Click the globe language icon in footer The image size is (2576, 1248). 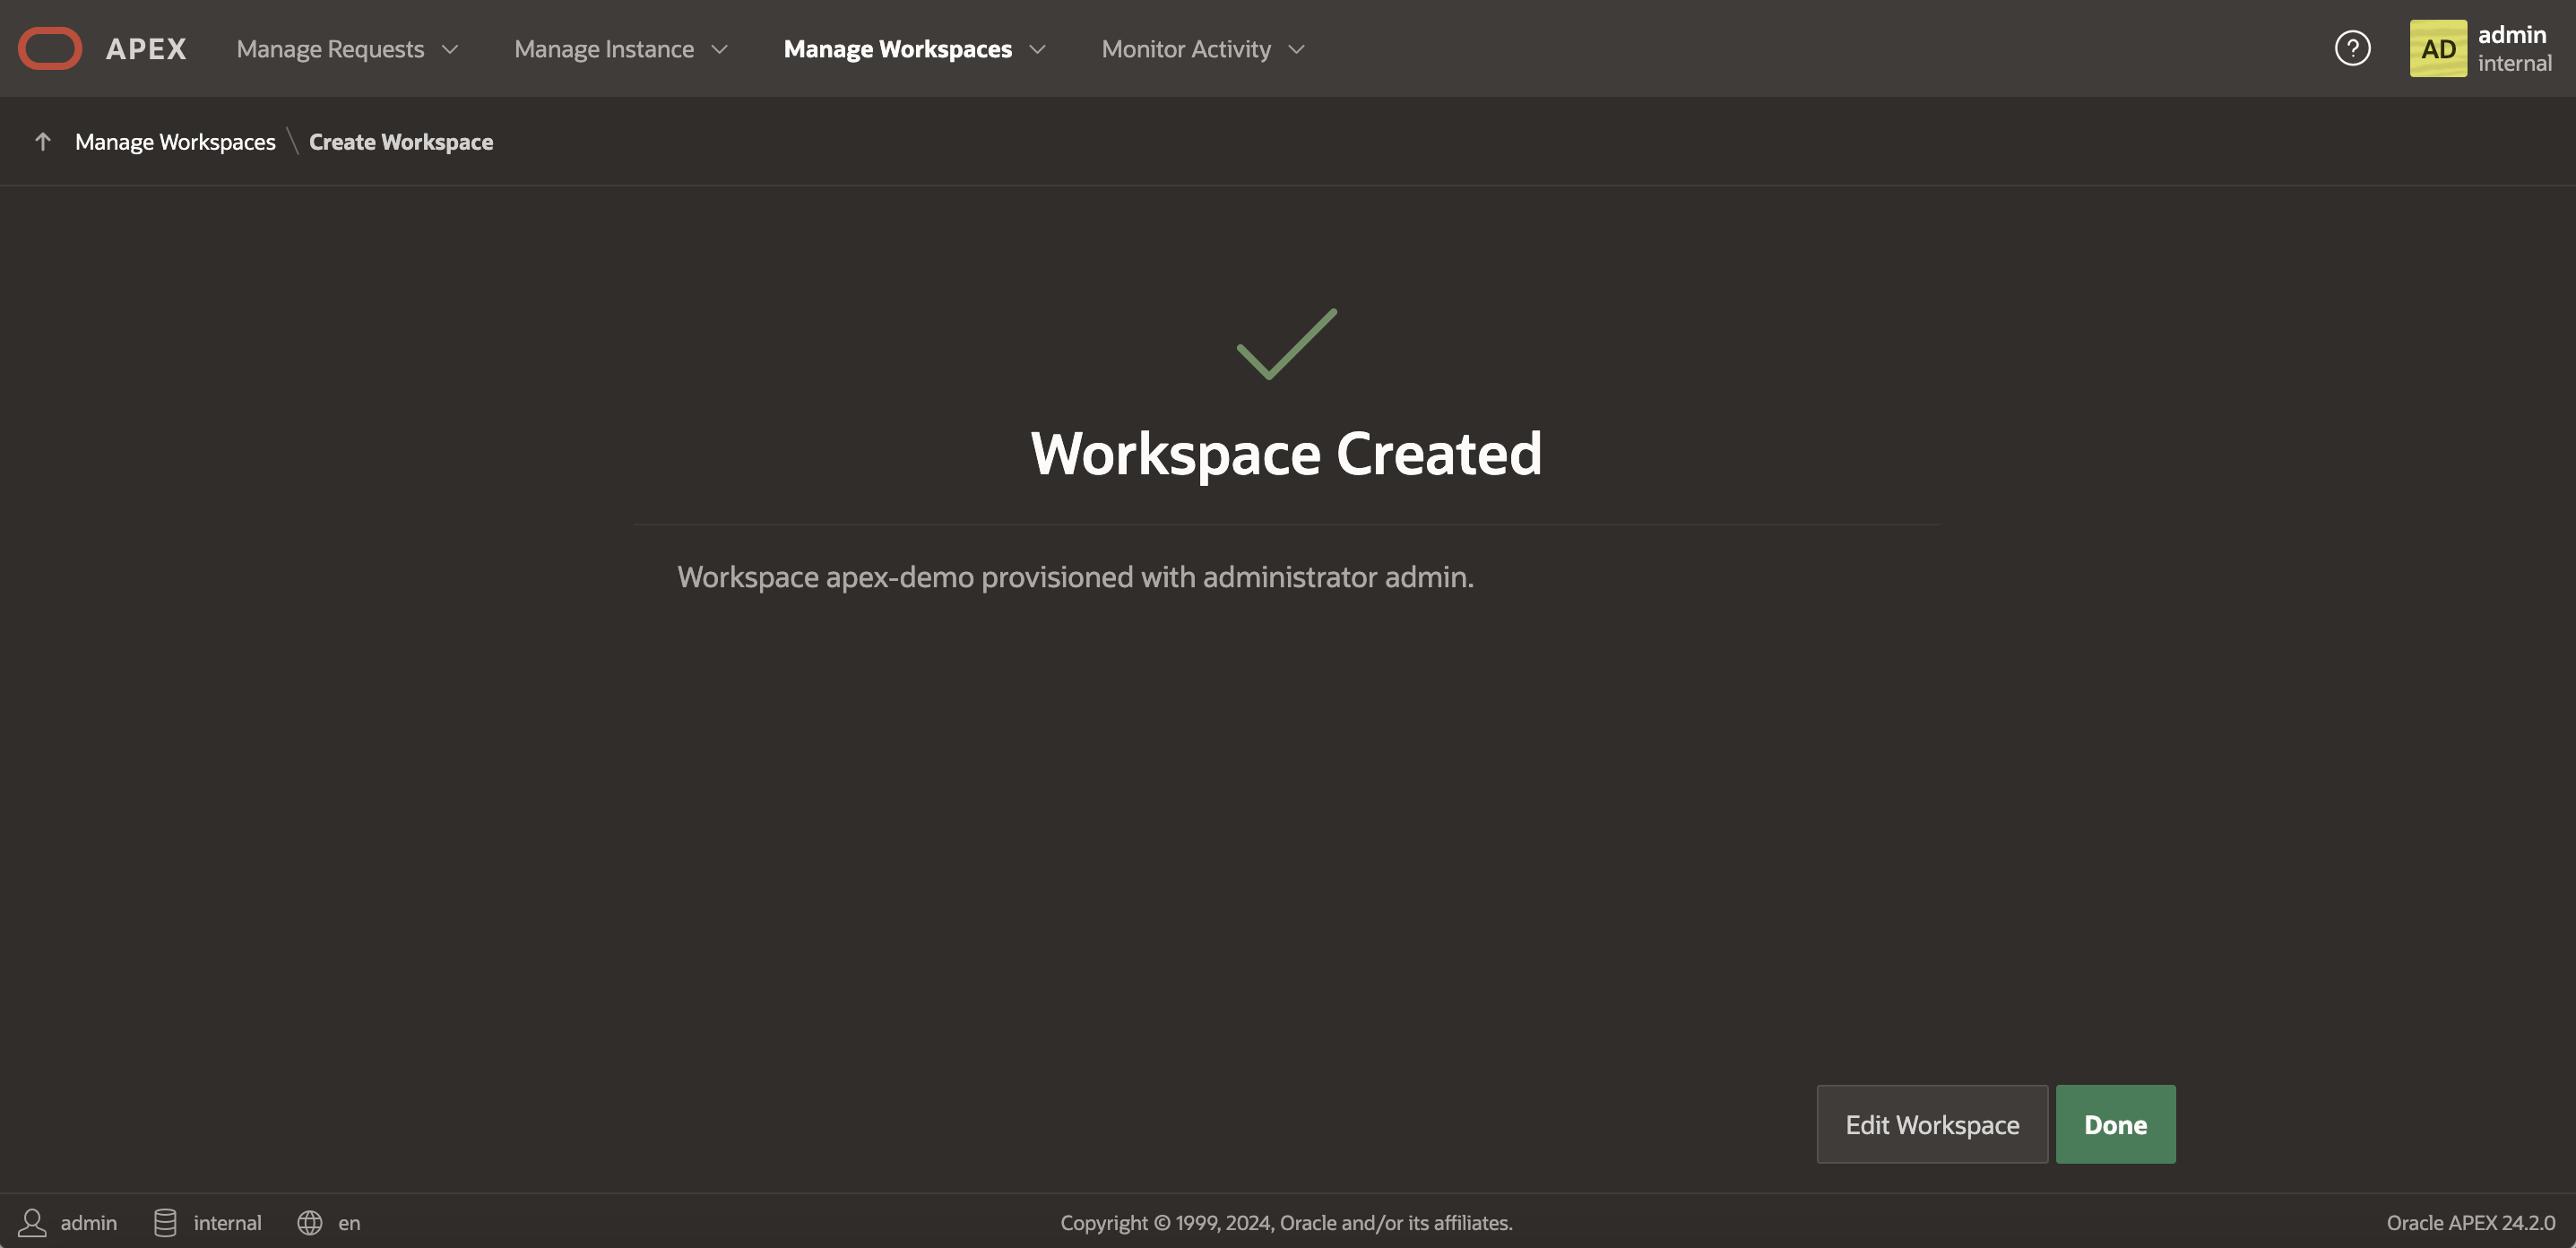[x=309, y=1222]
